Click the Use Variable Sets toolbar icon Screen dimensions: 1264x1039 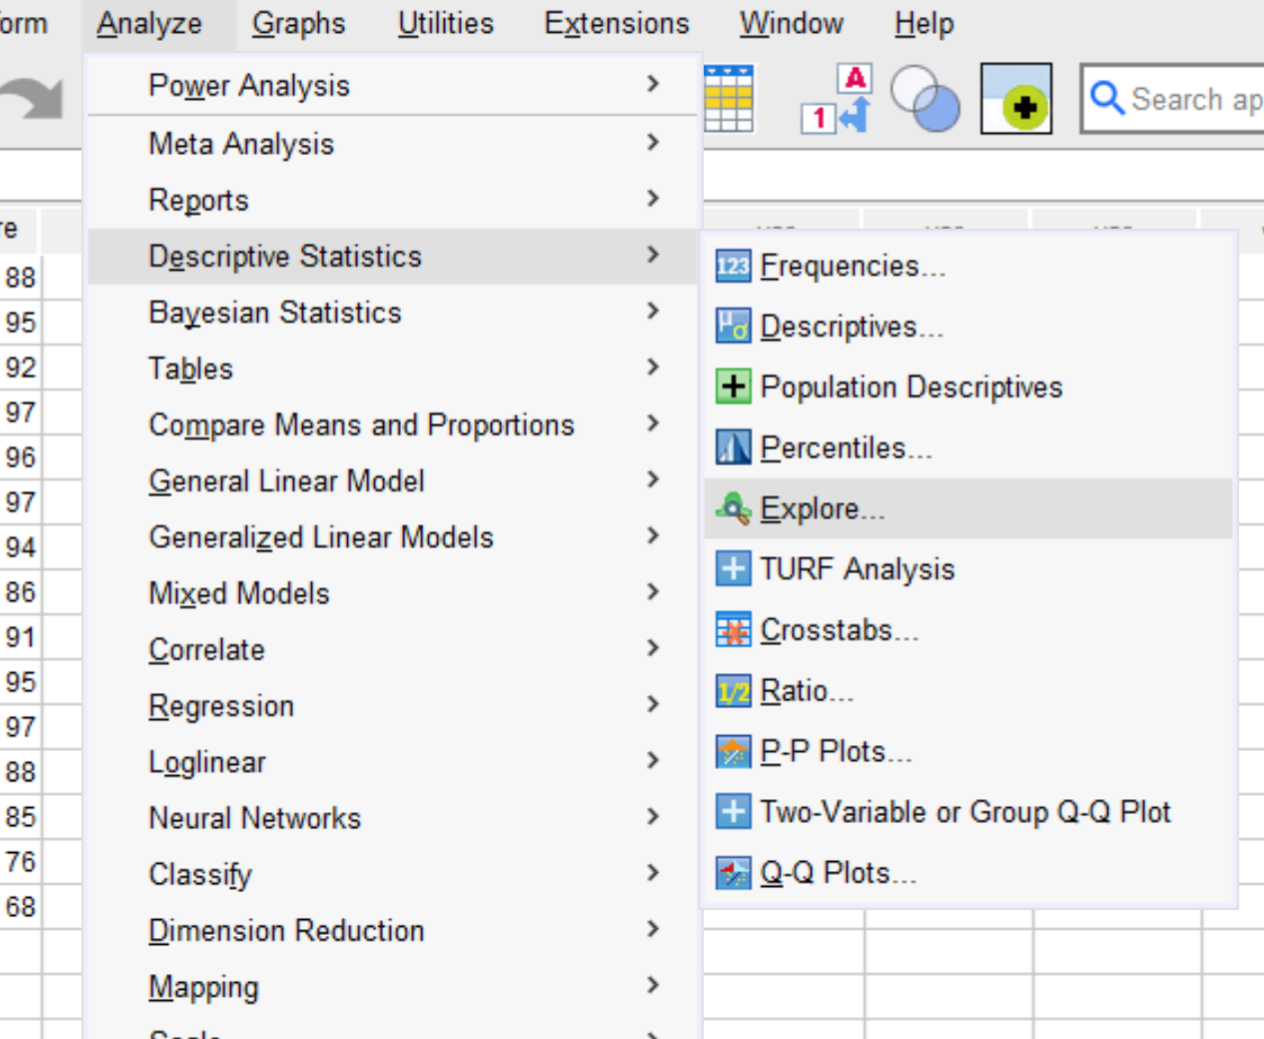(924, 98)
